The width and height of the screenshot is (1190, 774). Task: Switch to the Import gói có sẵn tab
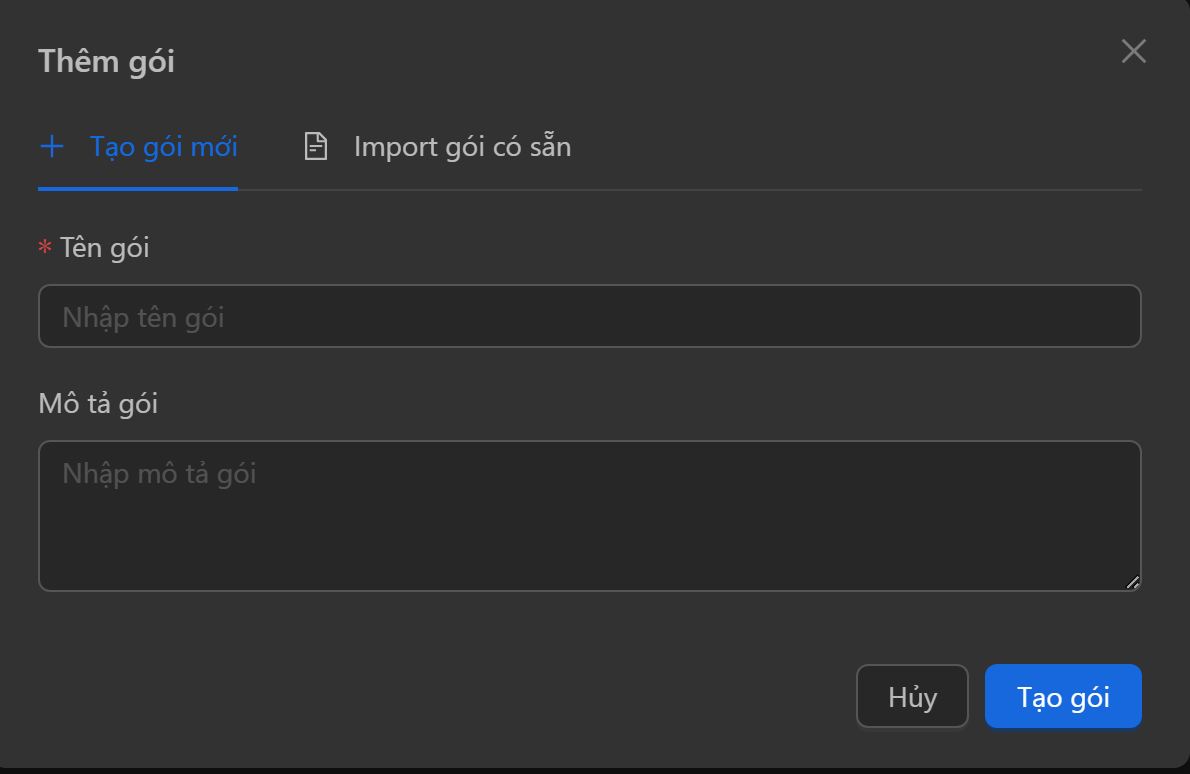[x=461, y=146]
